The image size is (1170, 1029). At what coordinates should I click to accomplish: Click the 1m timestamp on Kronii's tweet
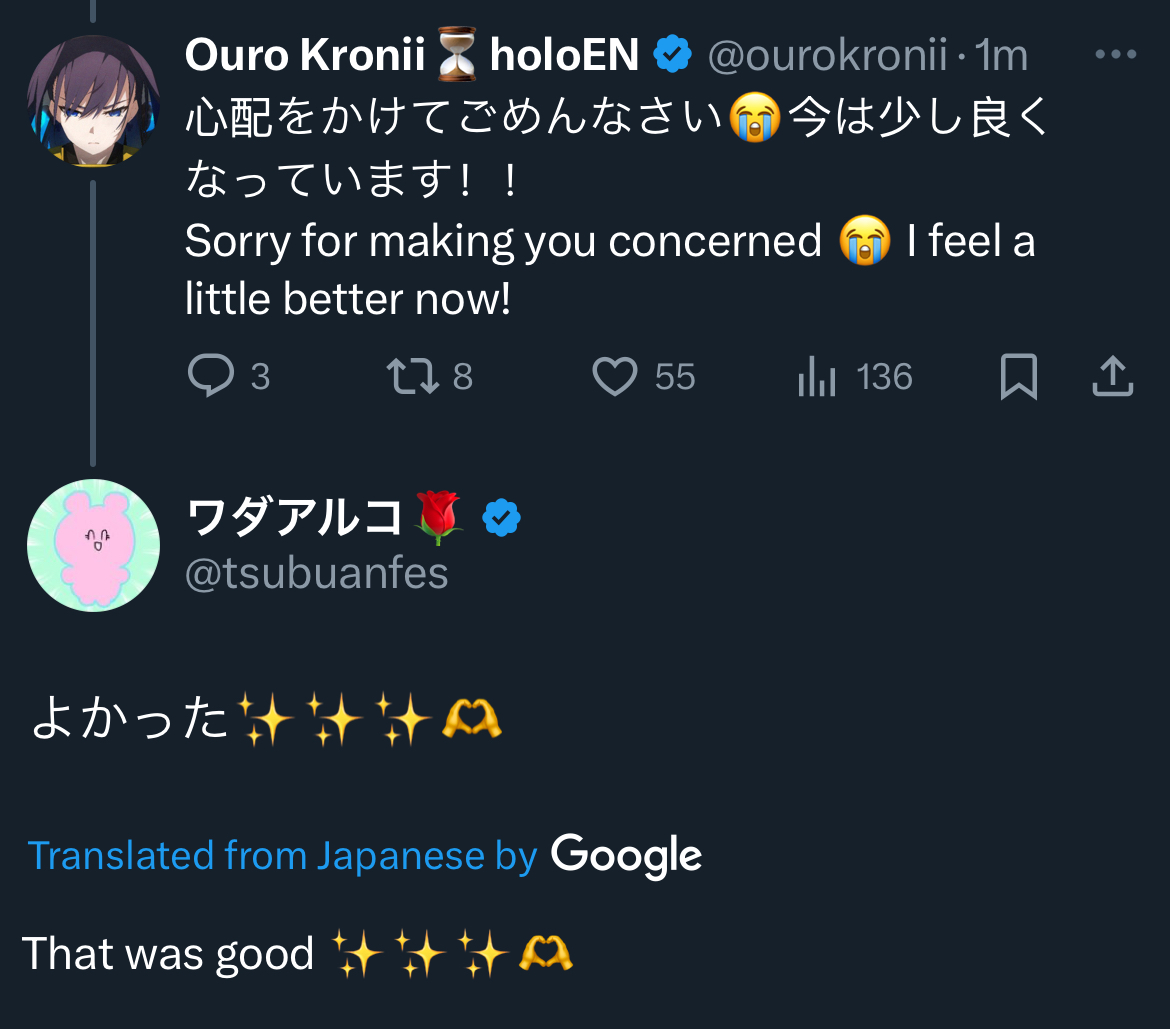point(1000,56)
